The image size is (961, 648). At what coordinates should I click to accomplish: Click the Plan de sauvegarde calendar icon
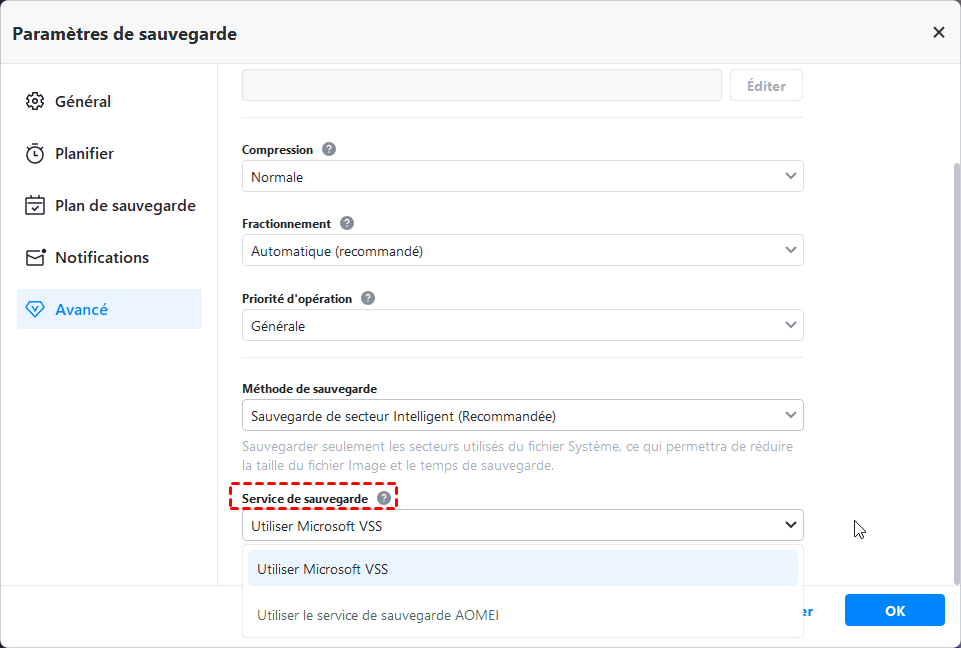point(35,206)
